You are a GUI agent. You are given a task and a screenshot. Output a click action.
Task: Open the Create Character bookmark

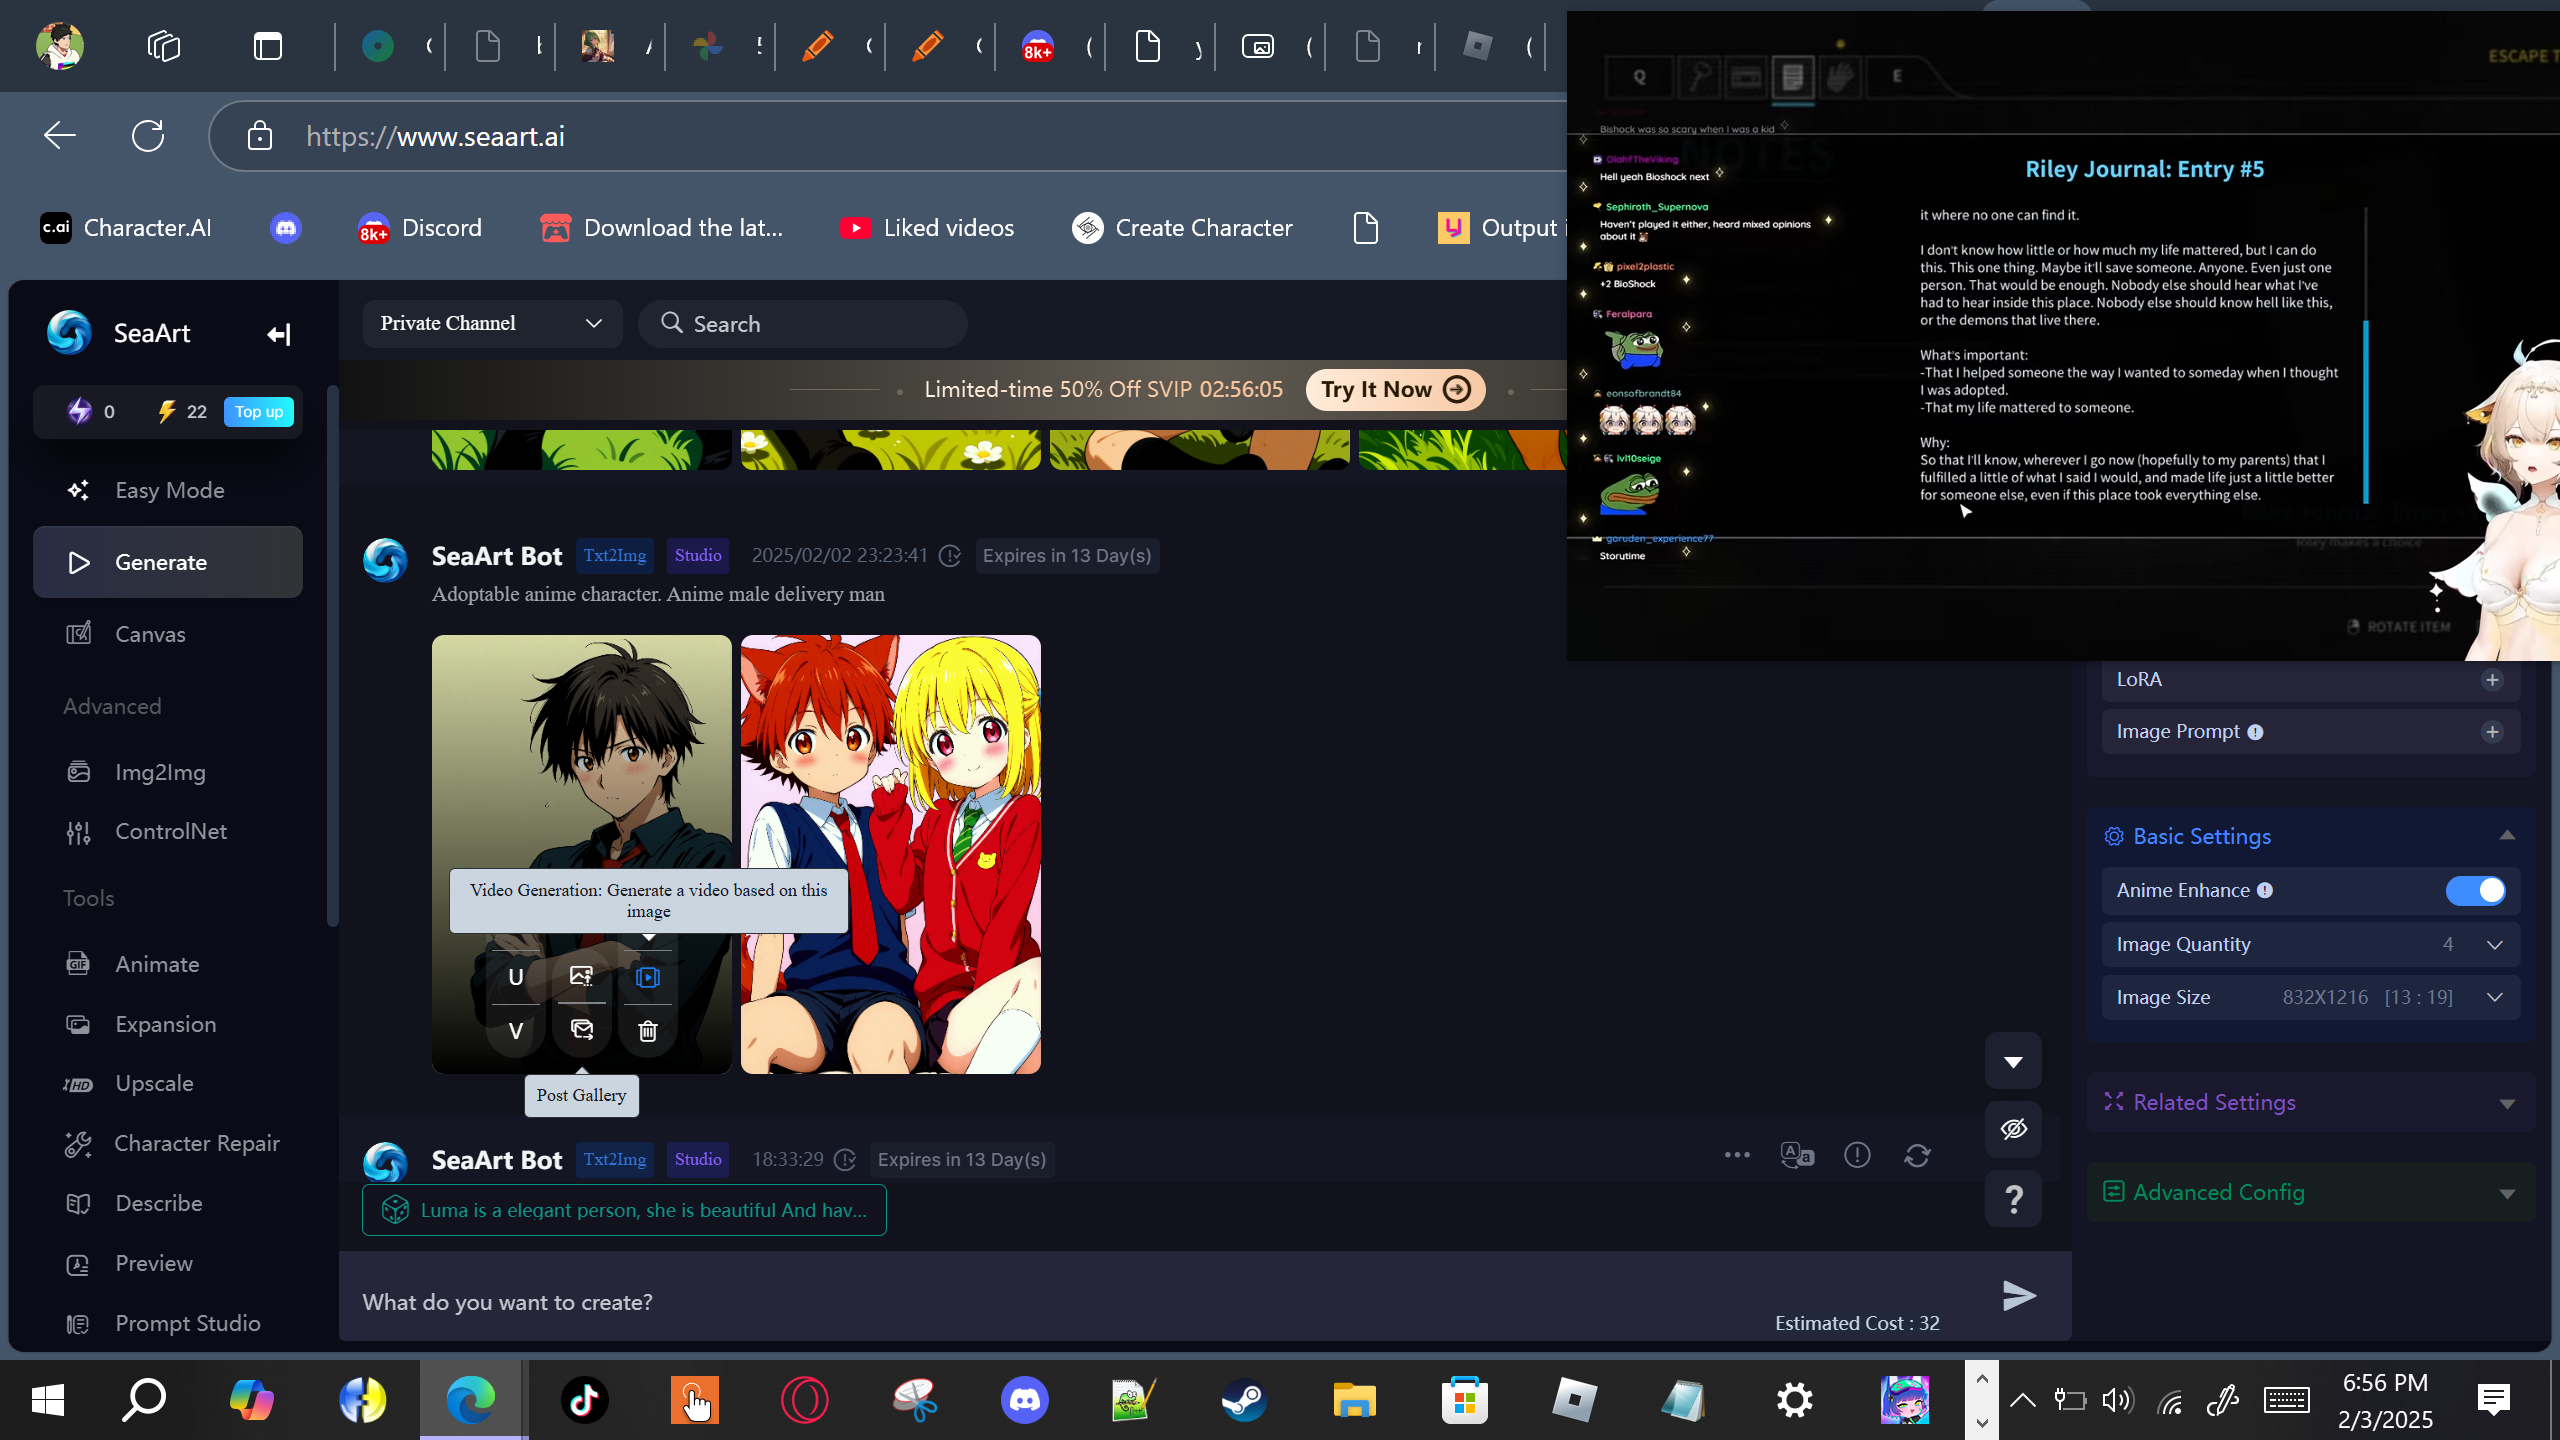(x=1182, y=228)
